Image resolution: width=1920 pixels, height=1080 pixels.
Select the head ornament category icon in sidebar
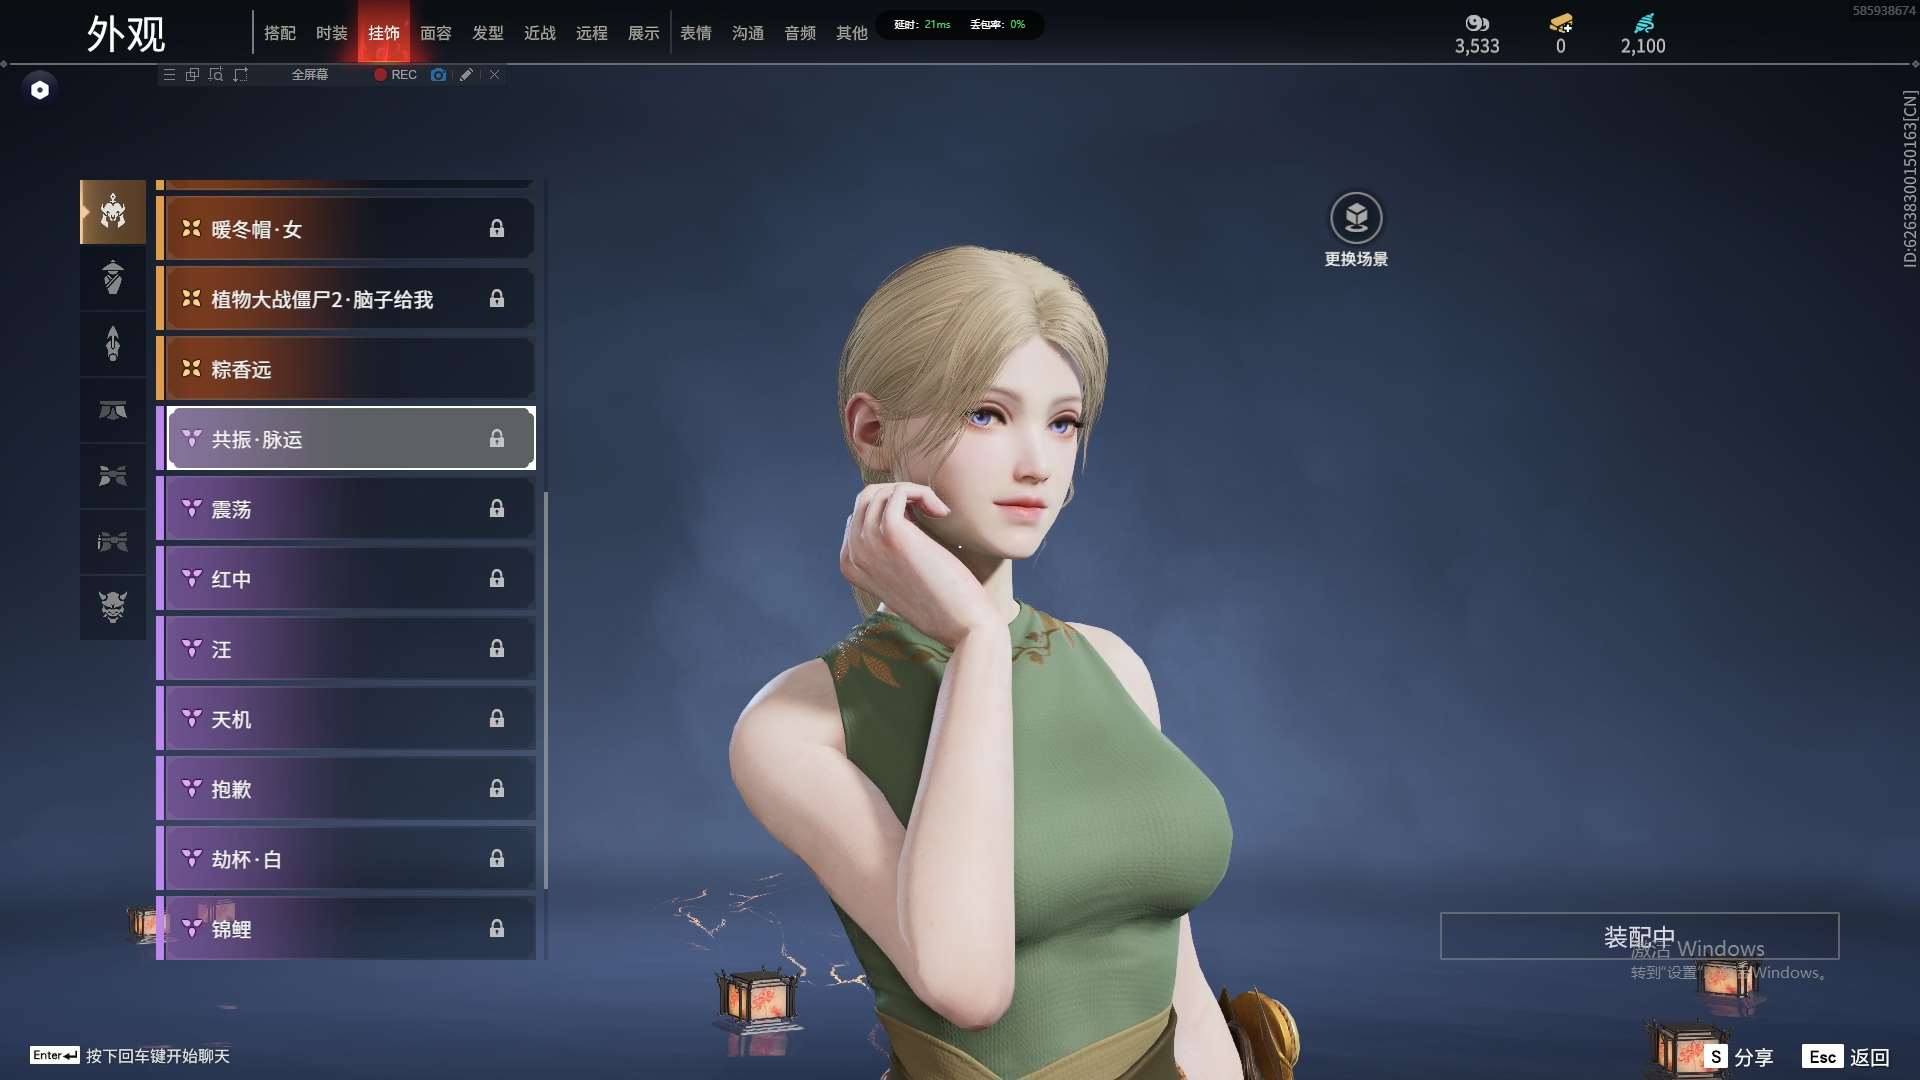[113, 212]
